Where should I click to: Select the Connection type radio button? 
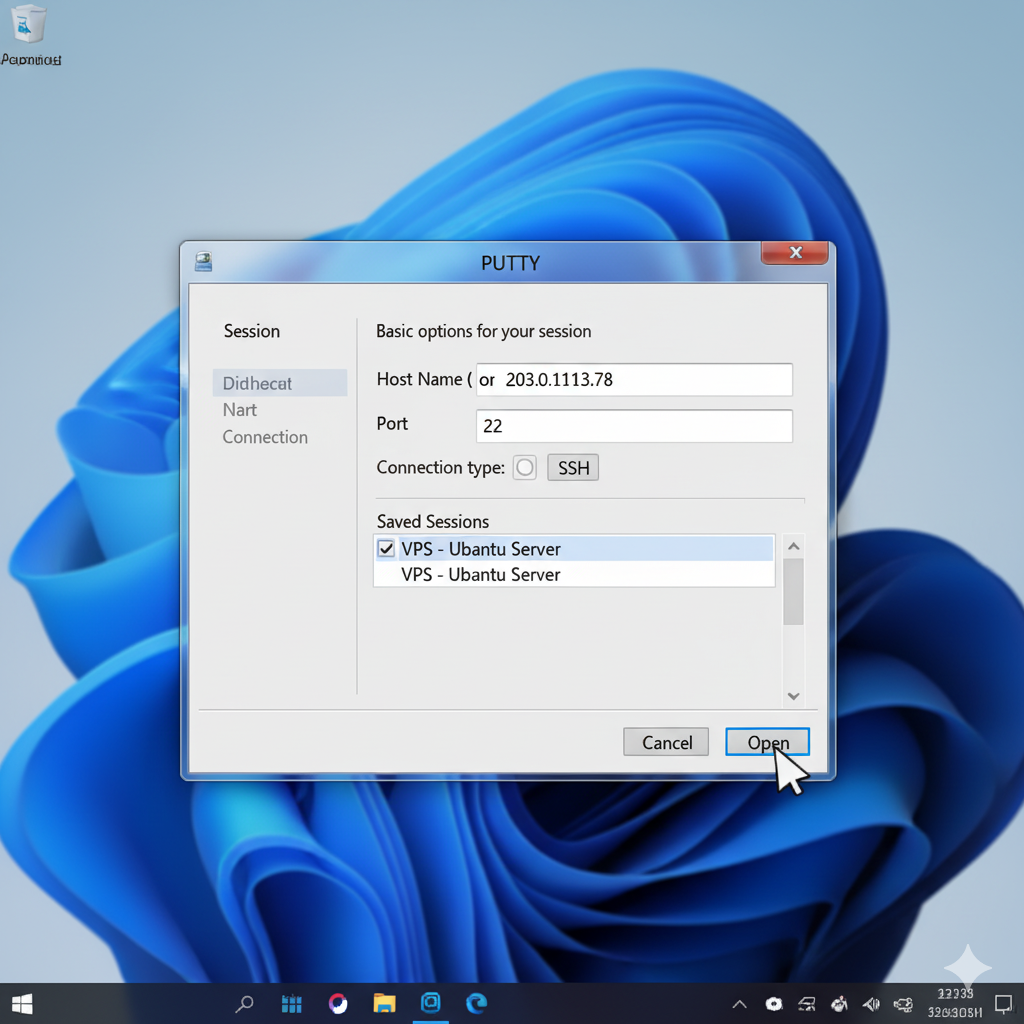point(525,468)
